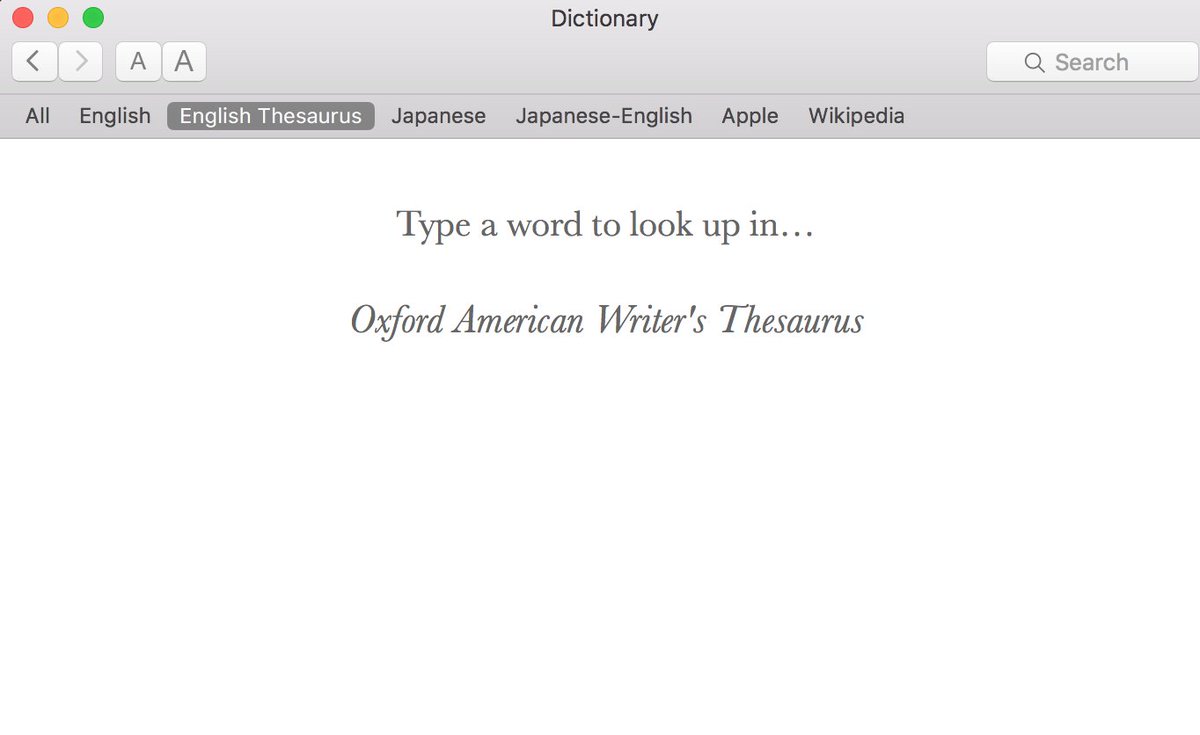The height and width of the screenshot is (735, 1200).
Task: Select the English Thesaurus tab
Action: (x=271, y=116)
